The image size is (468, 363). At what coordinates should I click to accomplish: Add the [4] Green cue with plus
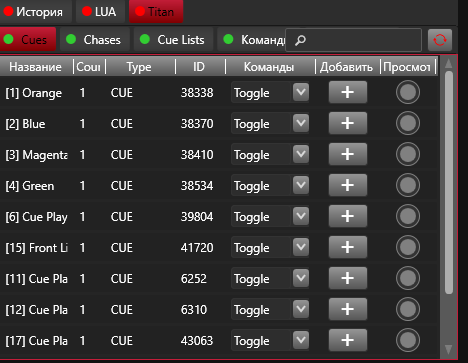click(x=348, y=185)
